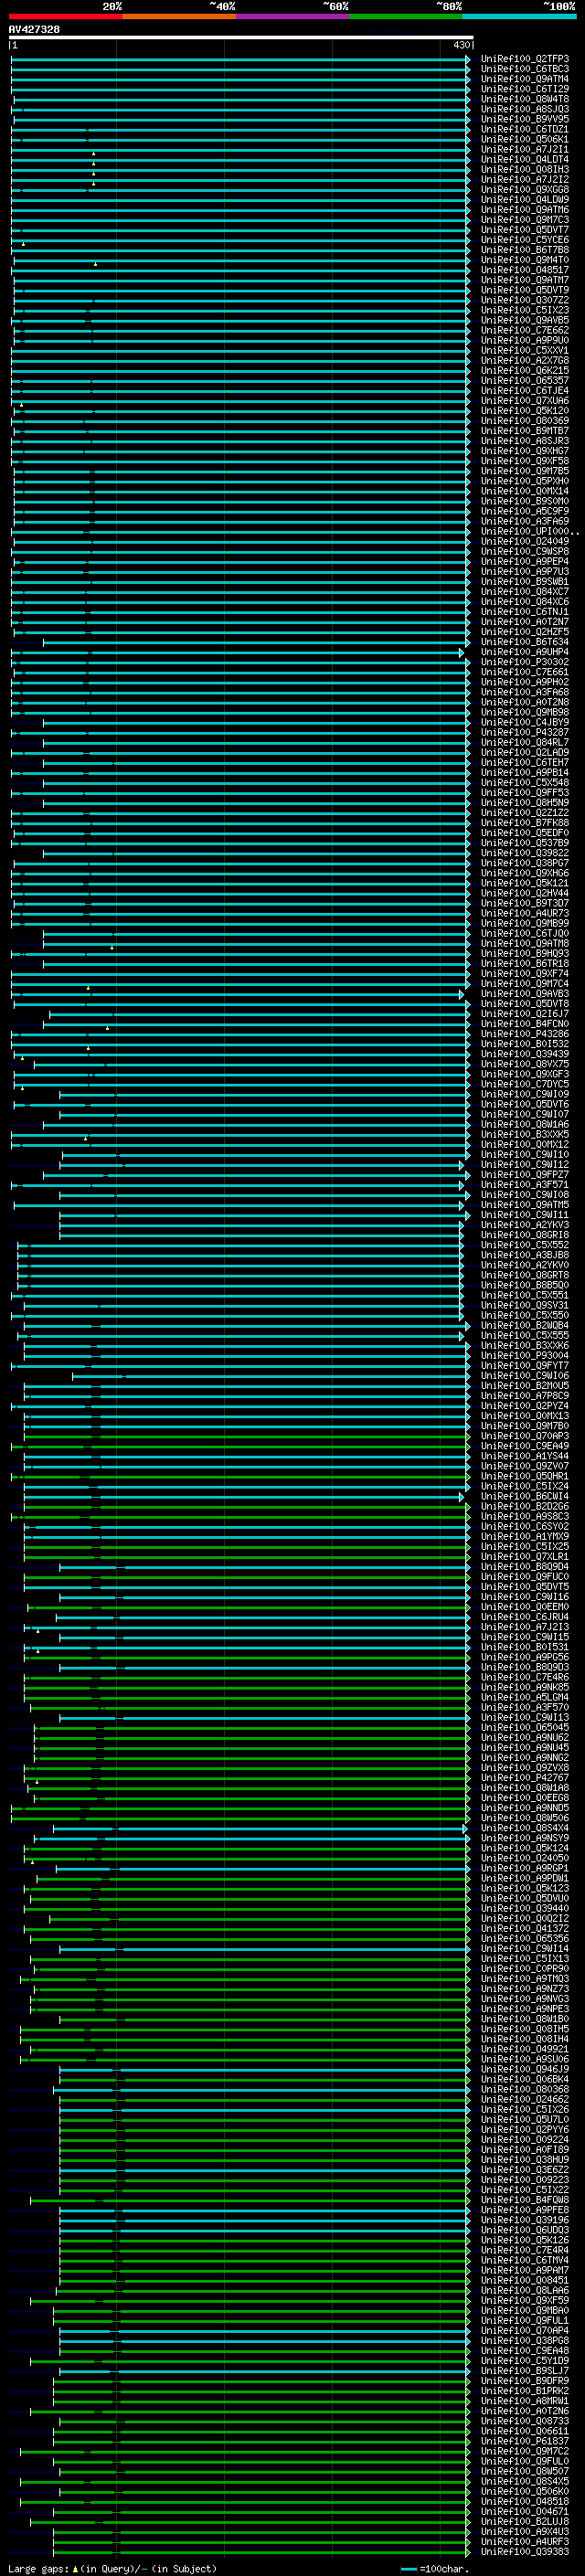The height and width of the screenshot is (2576, 585).
Task: Select the UniRef100_P93004 label
Action: [525, 1356]
